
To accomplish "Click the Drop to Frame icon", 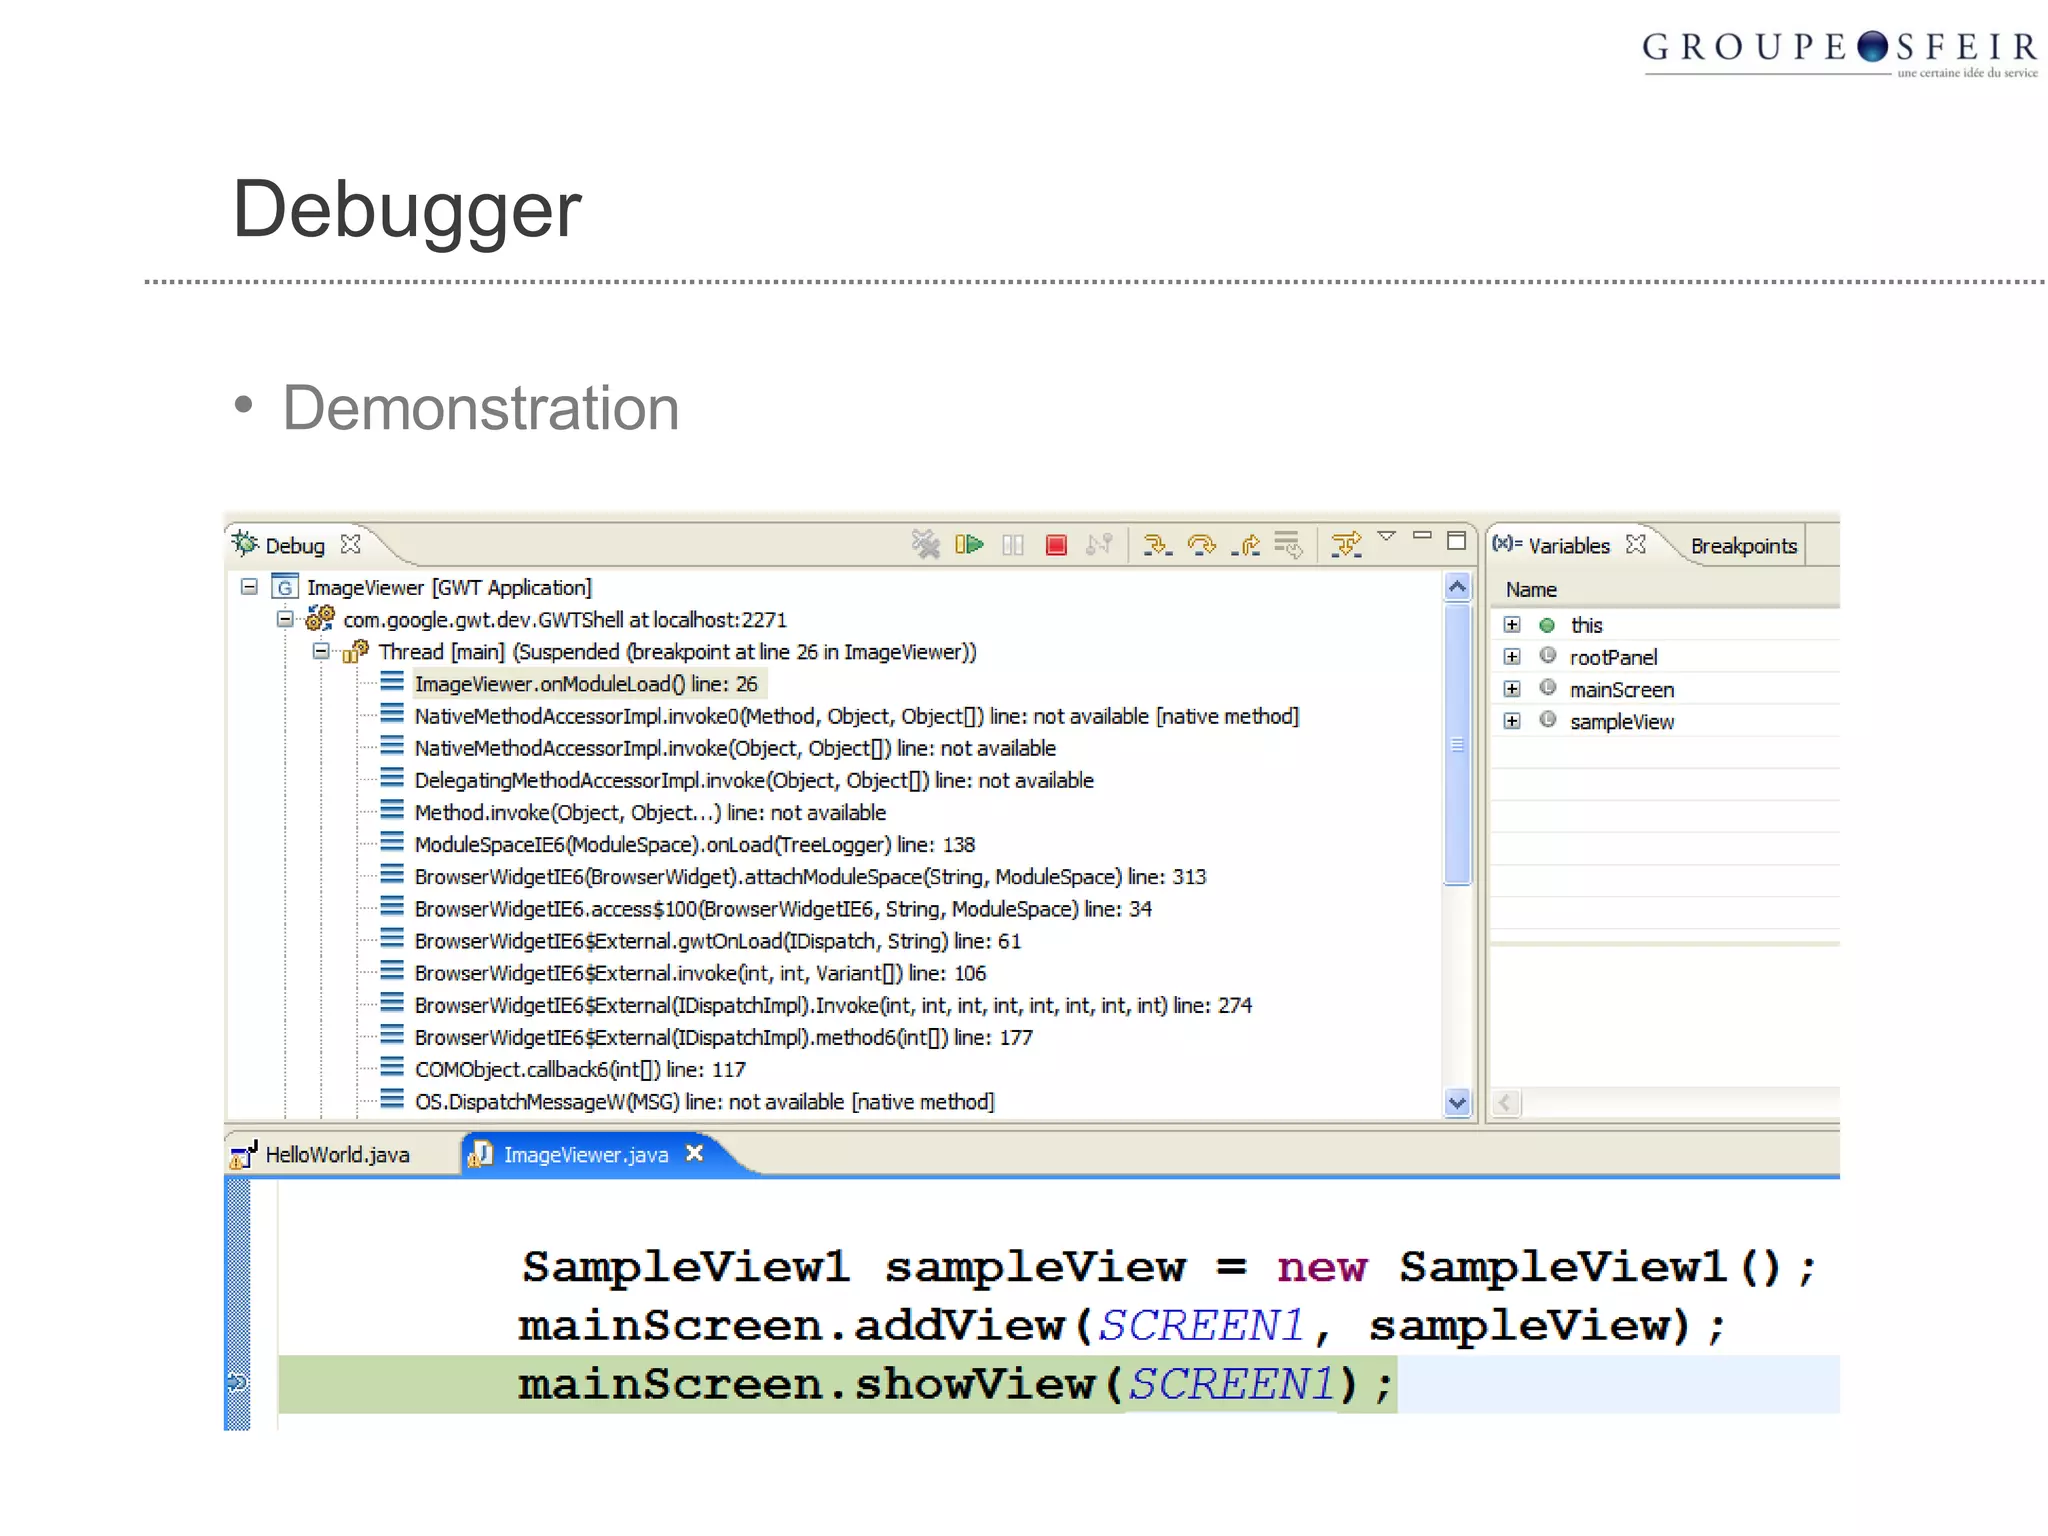I will click(1288, 545).
